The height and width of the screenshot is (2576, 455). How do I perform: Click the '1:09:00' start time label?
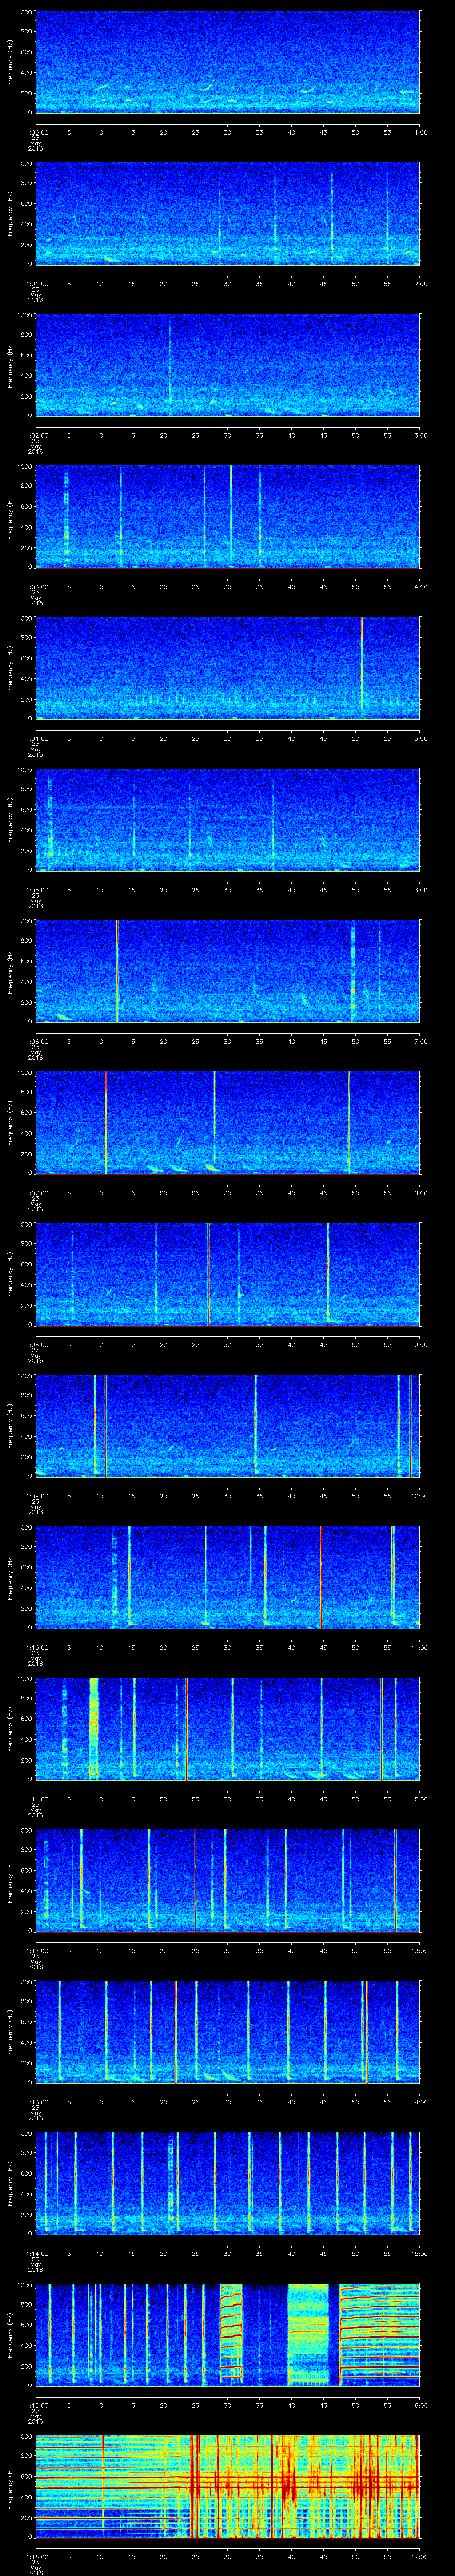tap(36, 1496)
